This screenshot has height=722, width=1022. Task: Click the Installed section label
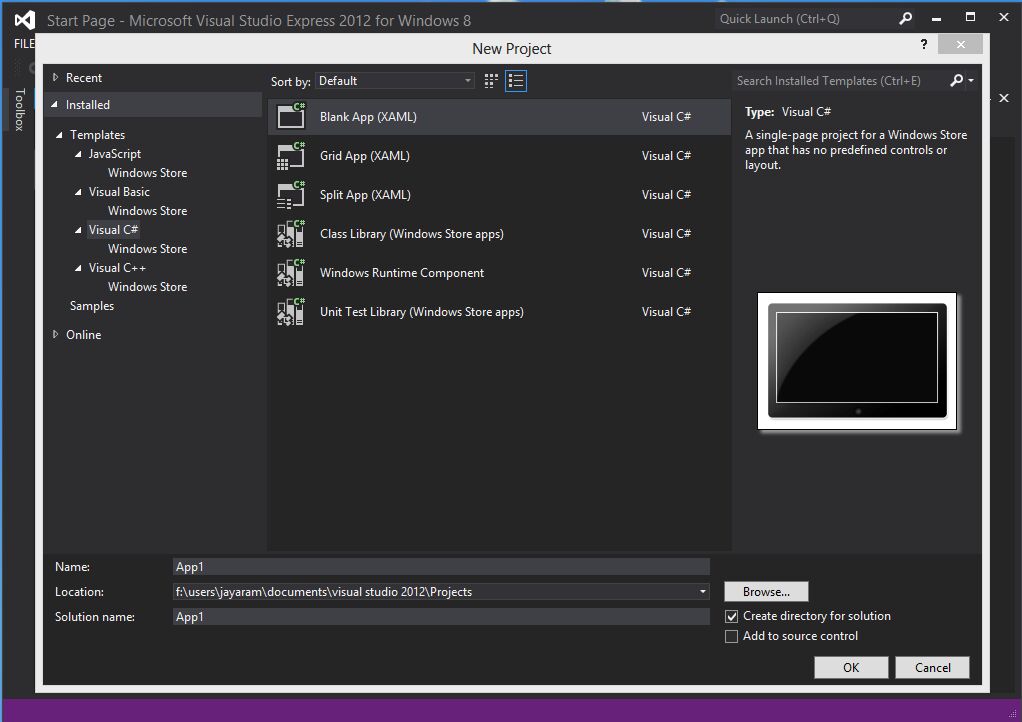[x=87, y=104]
